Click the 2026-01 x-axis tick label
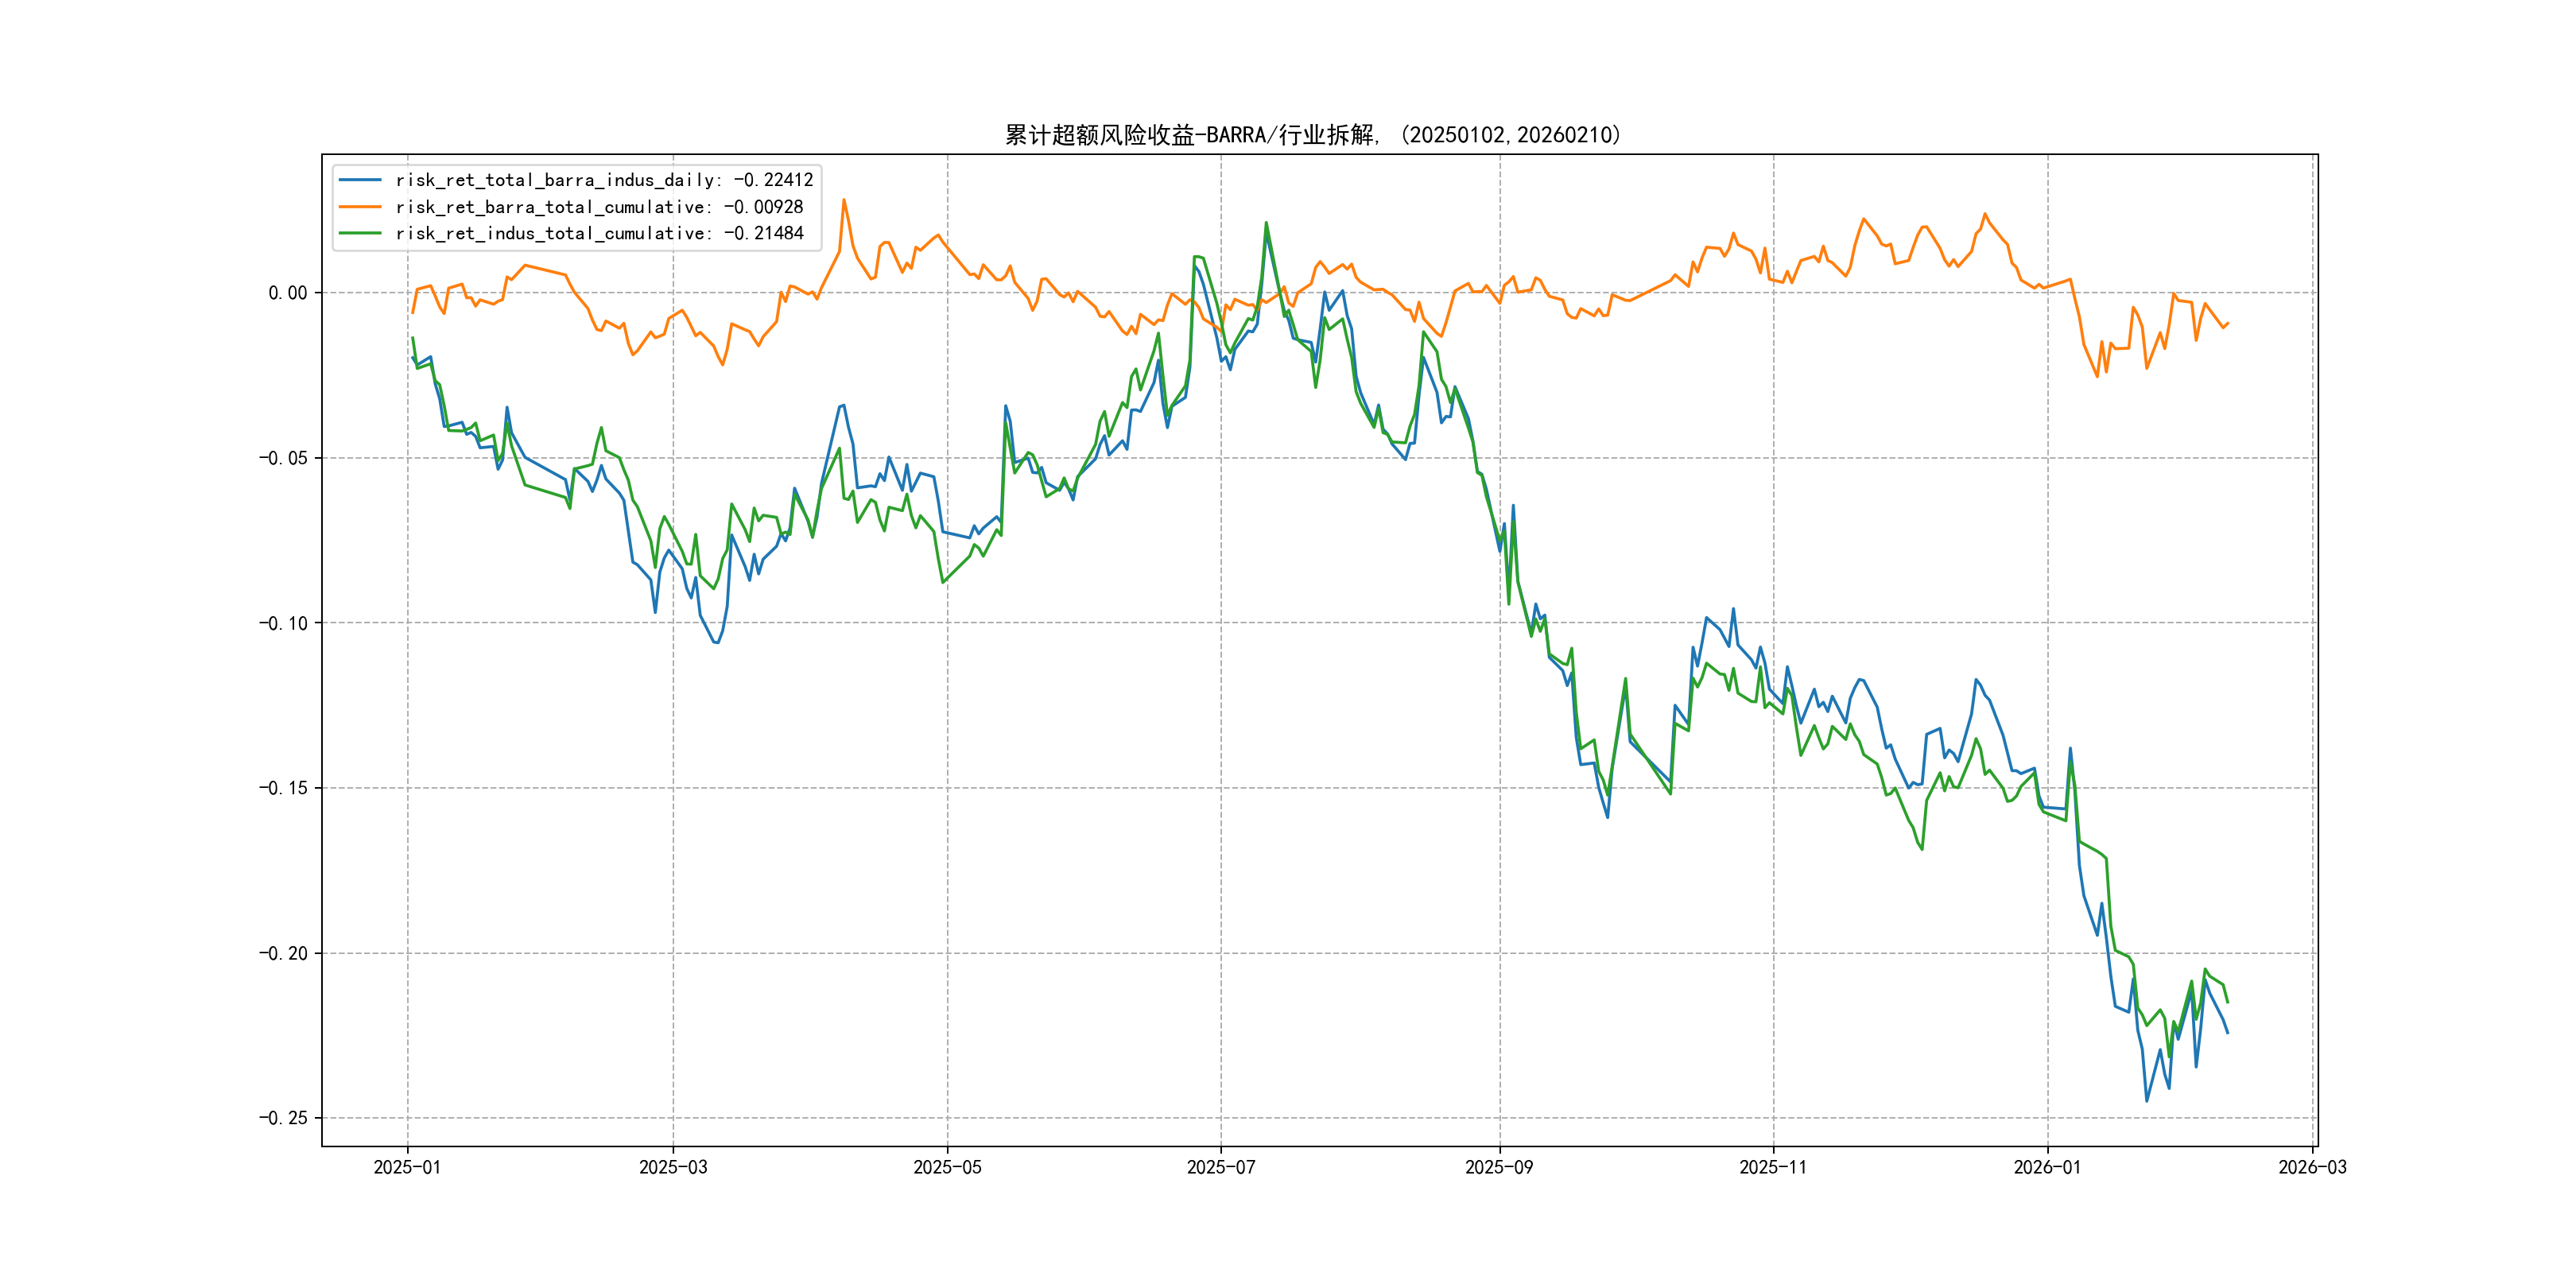Viewport: 2576px width, 1288px height. (x=2047, y=1167)
